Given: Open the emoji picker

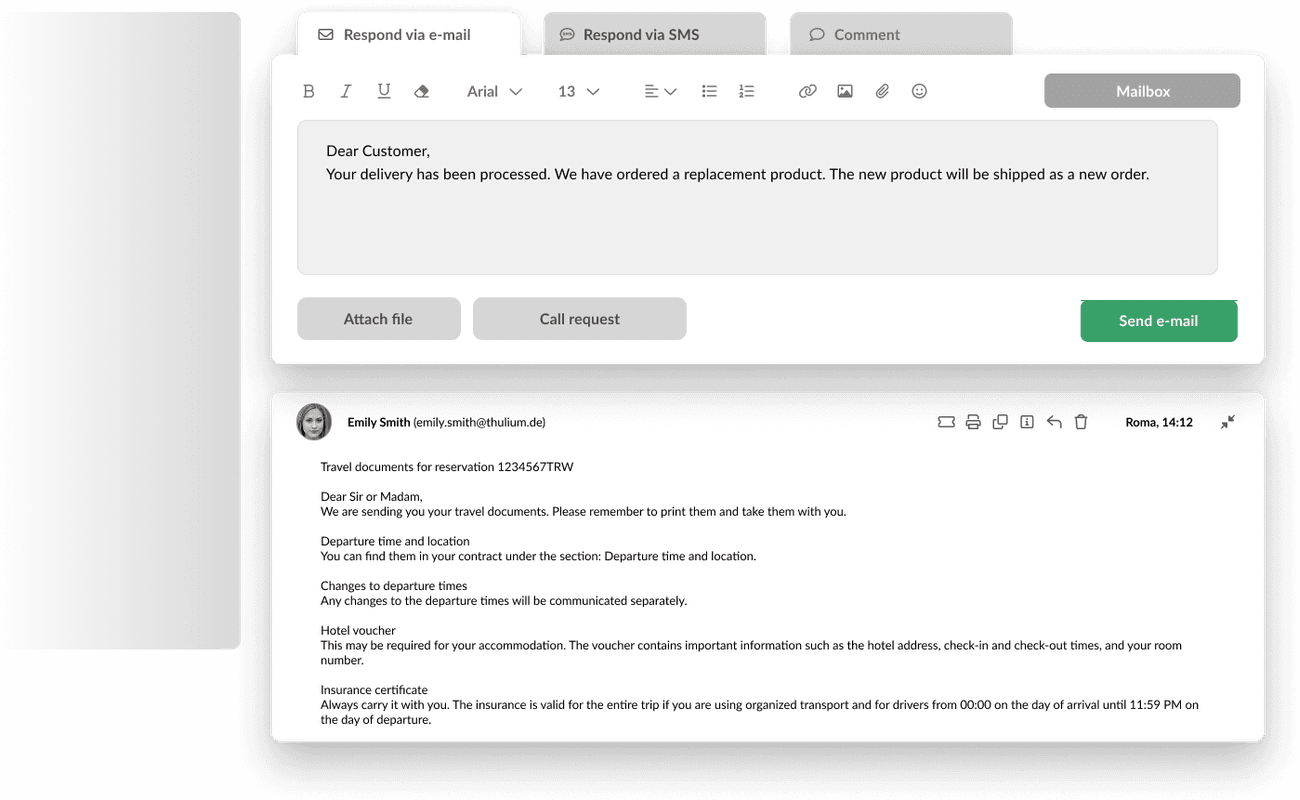Looking at the screenshot, I should coord(920,91).
